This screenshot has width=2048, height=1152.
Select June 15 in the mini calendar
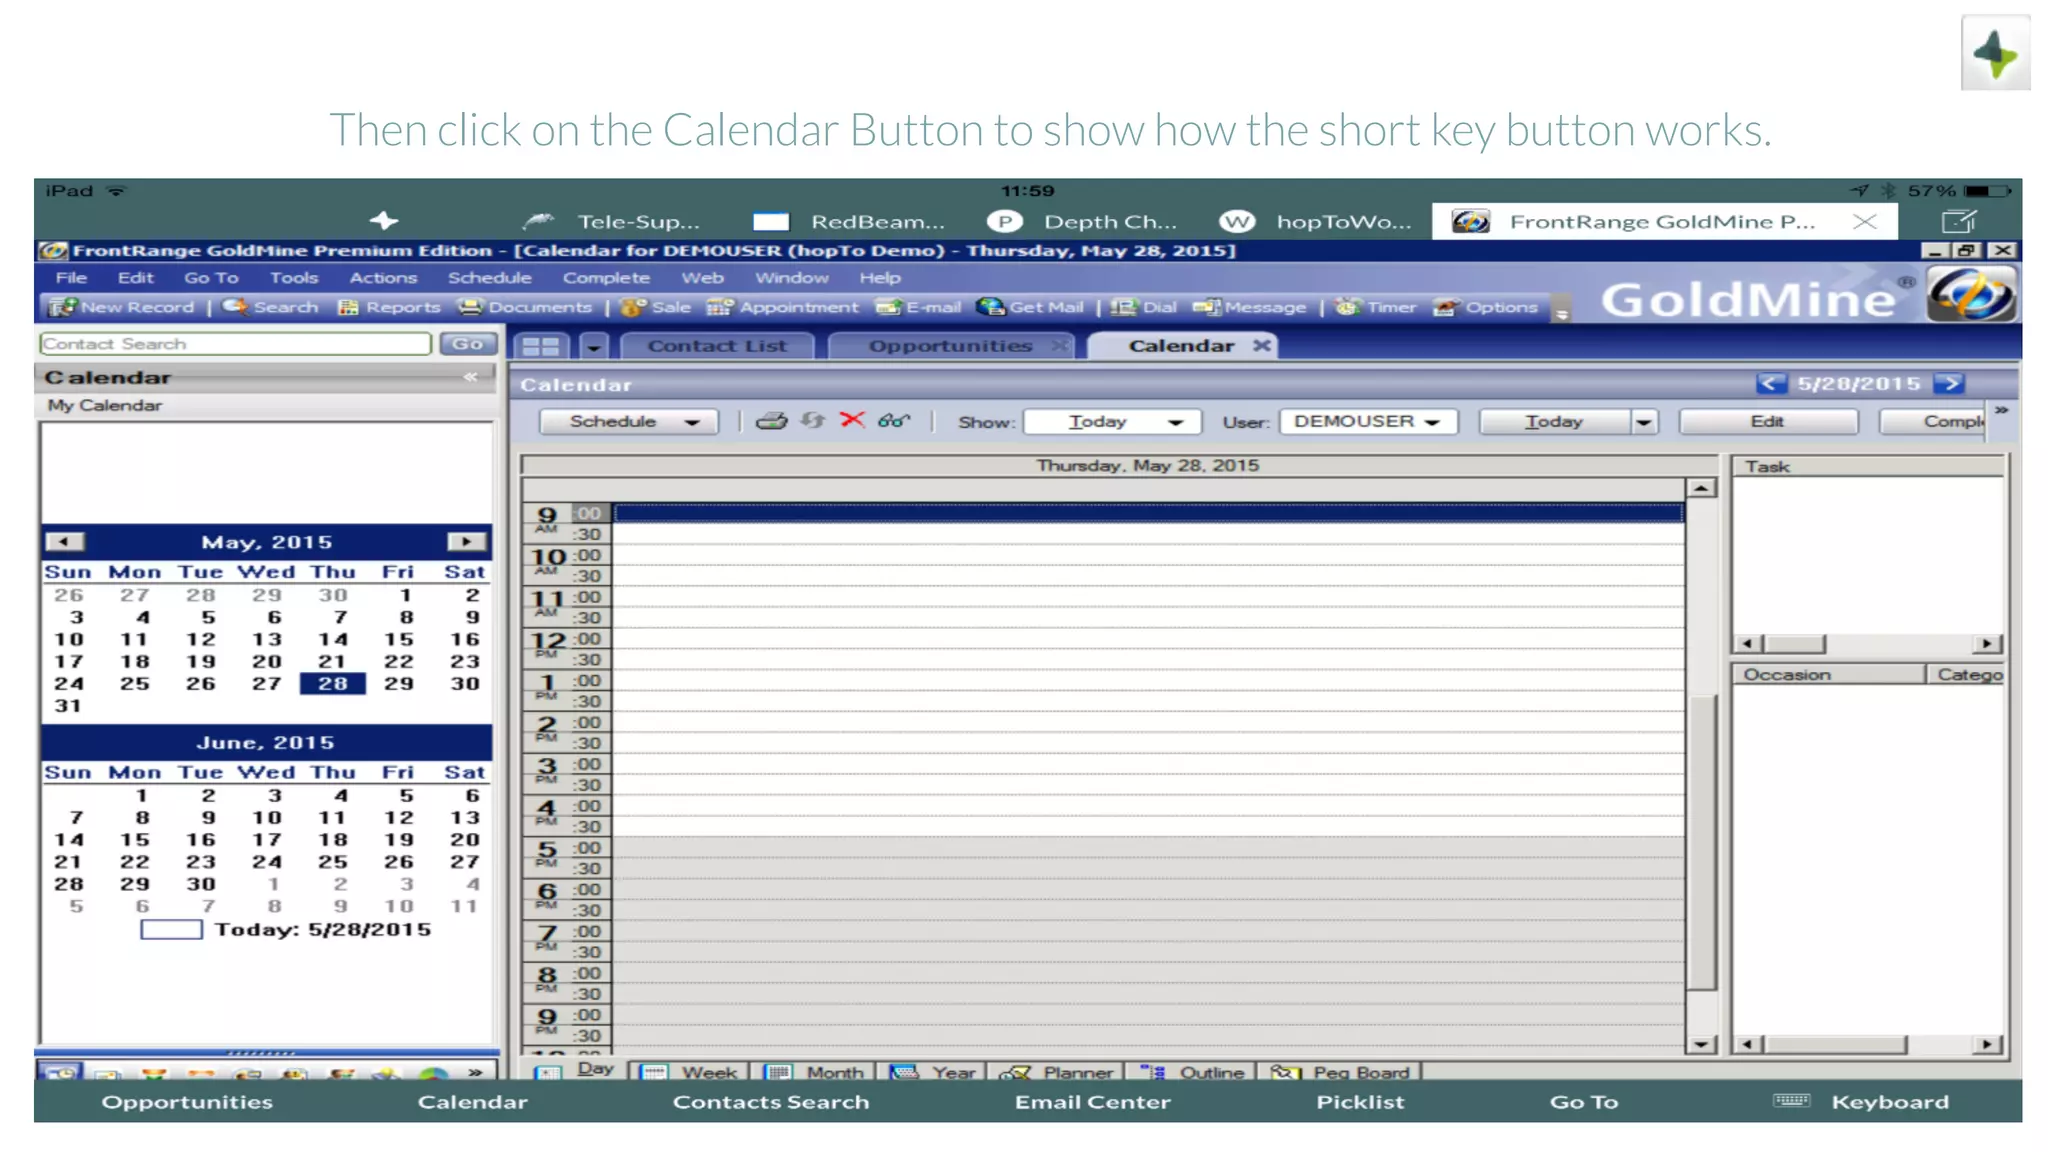point(135,840)
